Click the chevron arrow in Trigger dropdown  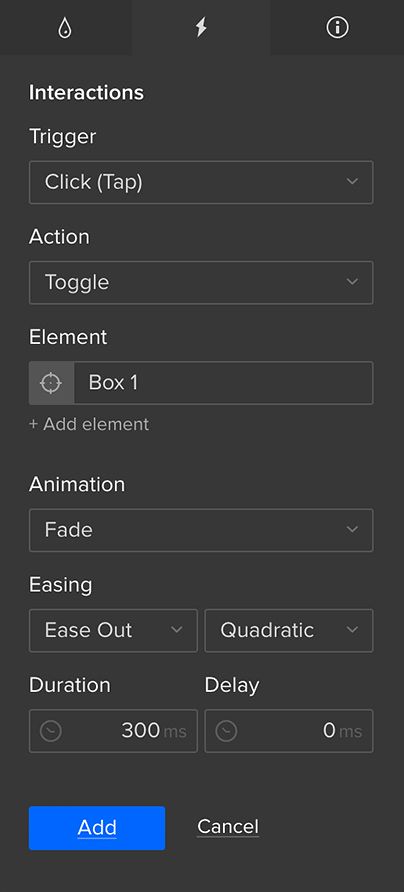352,181
